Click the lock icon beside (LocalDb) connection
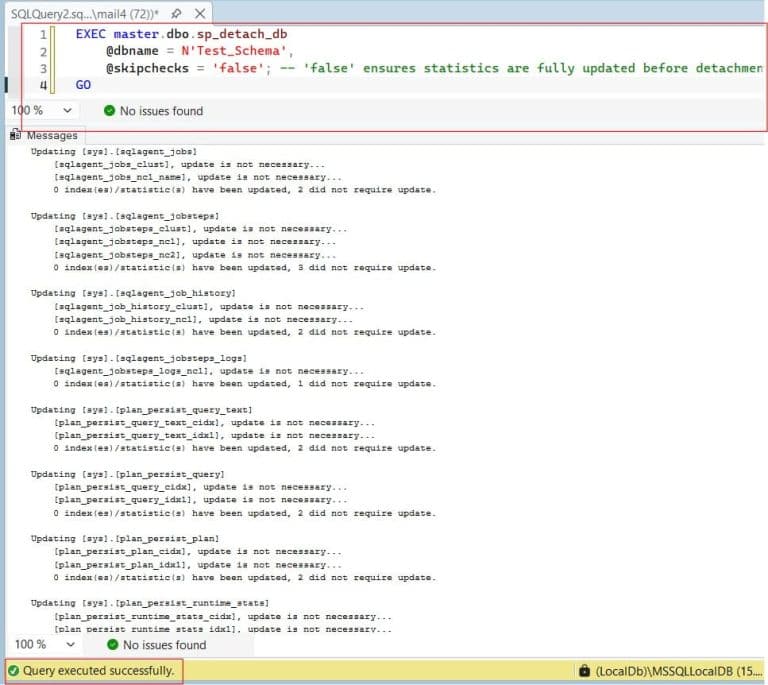Screen dimensions: 768x685 [584, 670]
